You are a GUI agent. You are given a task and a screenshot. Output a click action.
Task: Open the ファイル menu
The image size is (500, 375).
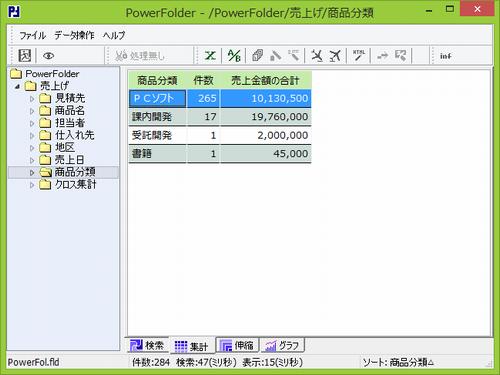(x=32, y=35)
